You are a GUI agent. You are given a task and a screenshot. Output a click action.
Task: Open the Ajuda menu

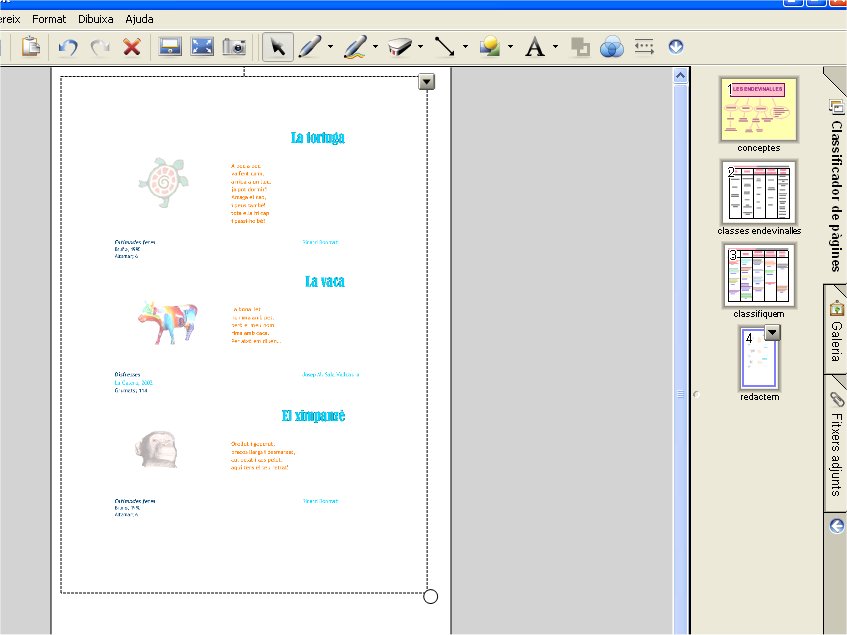tap(139, 19)
